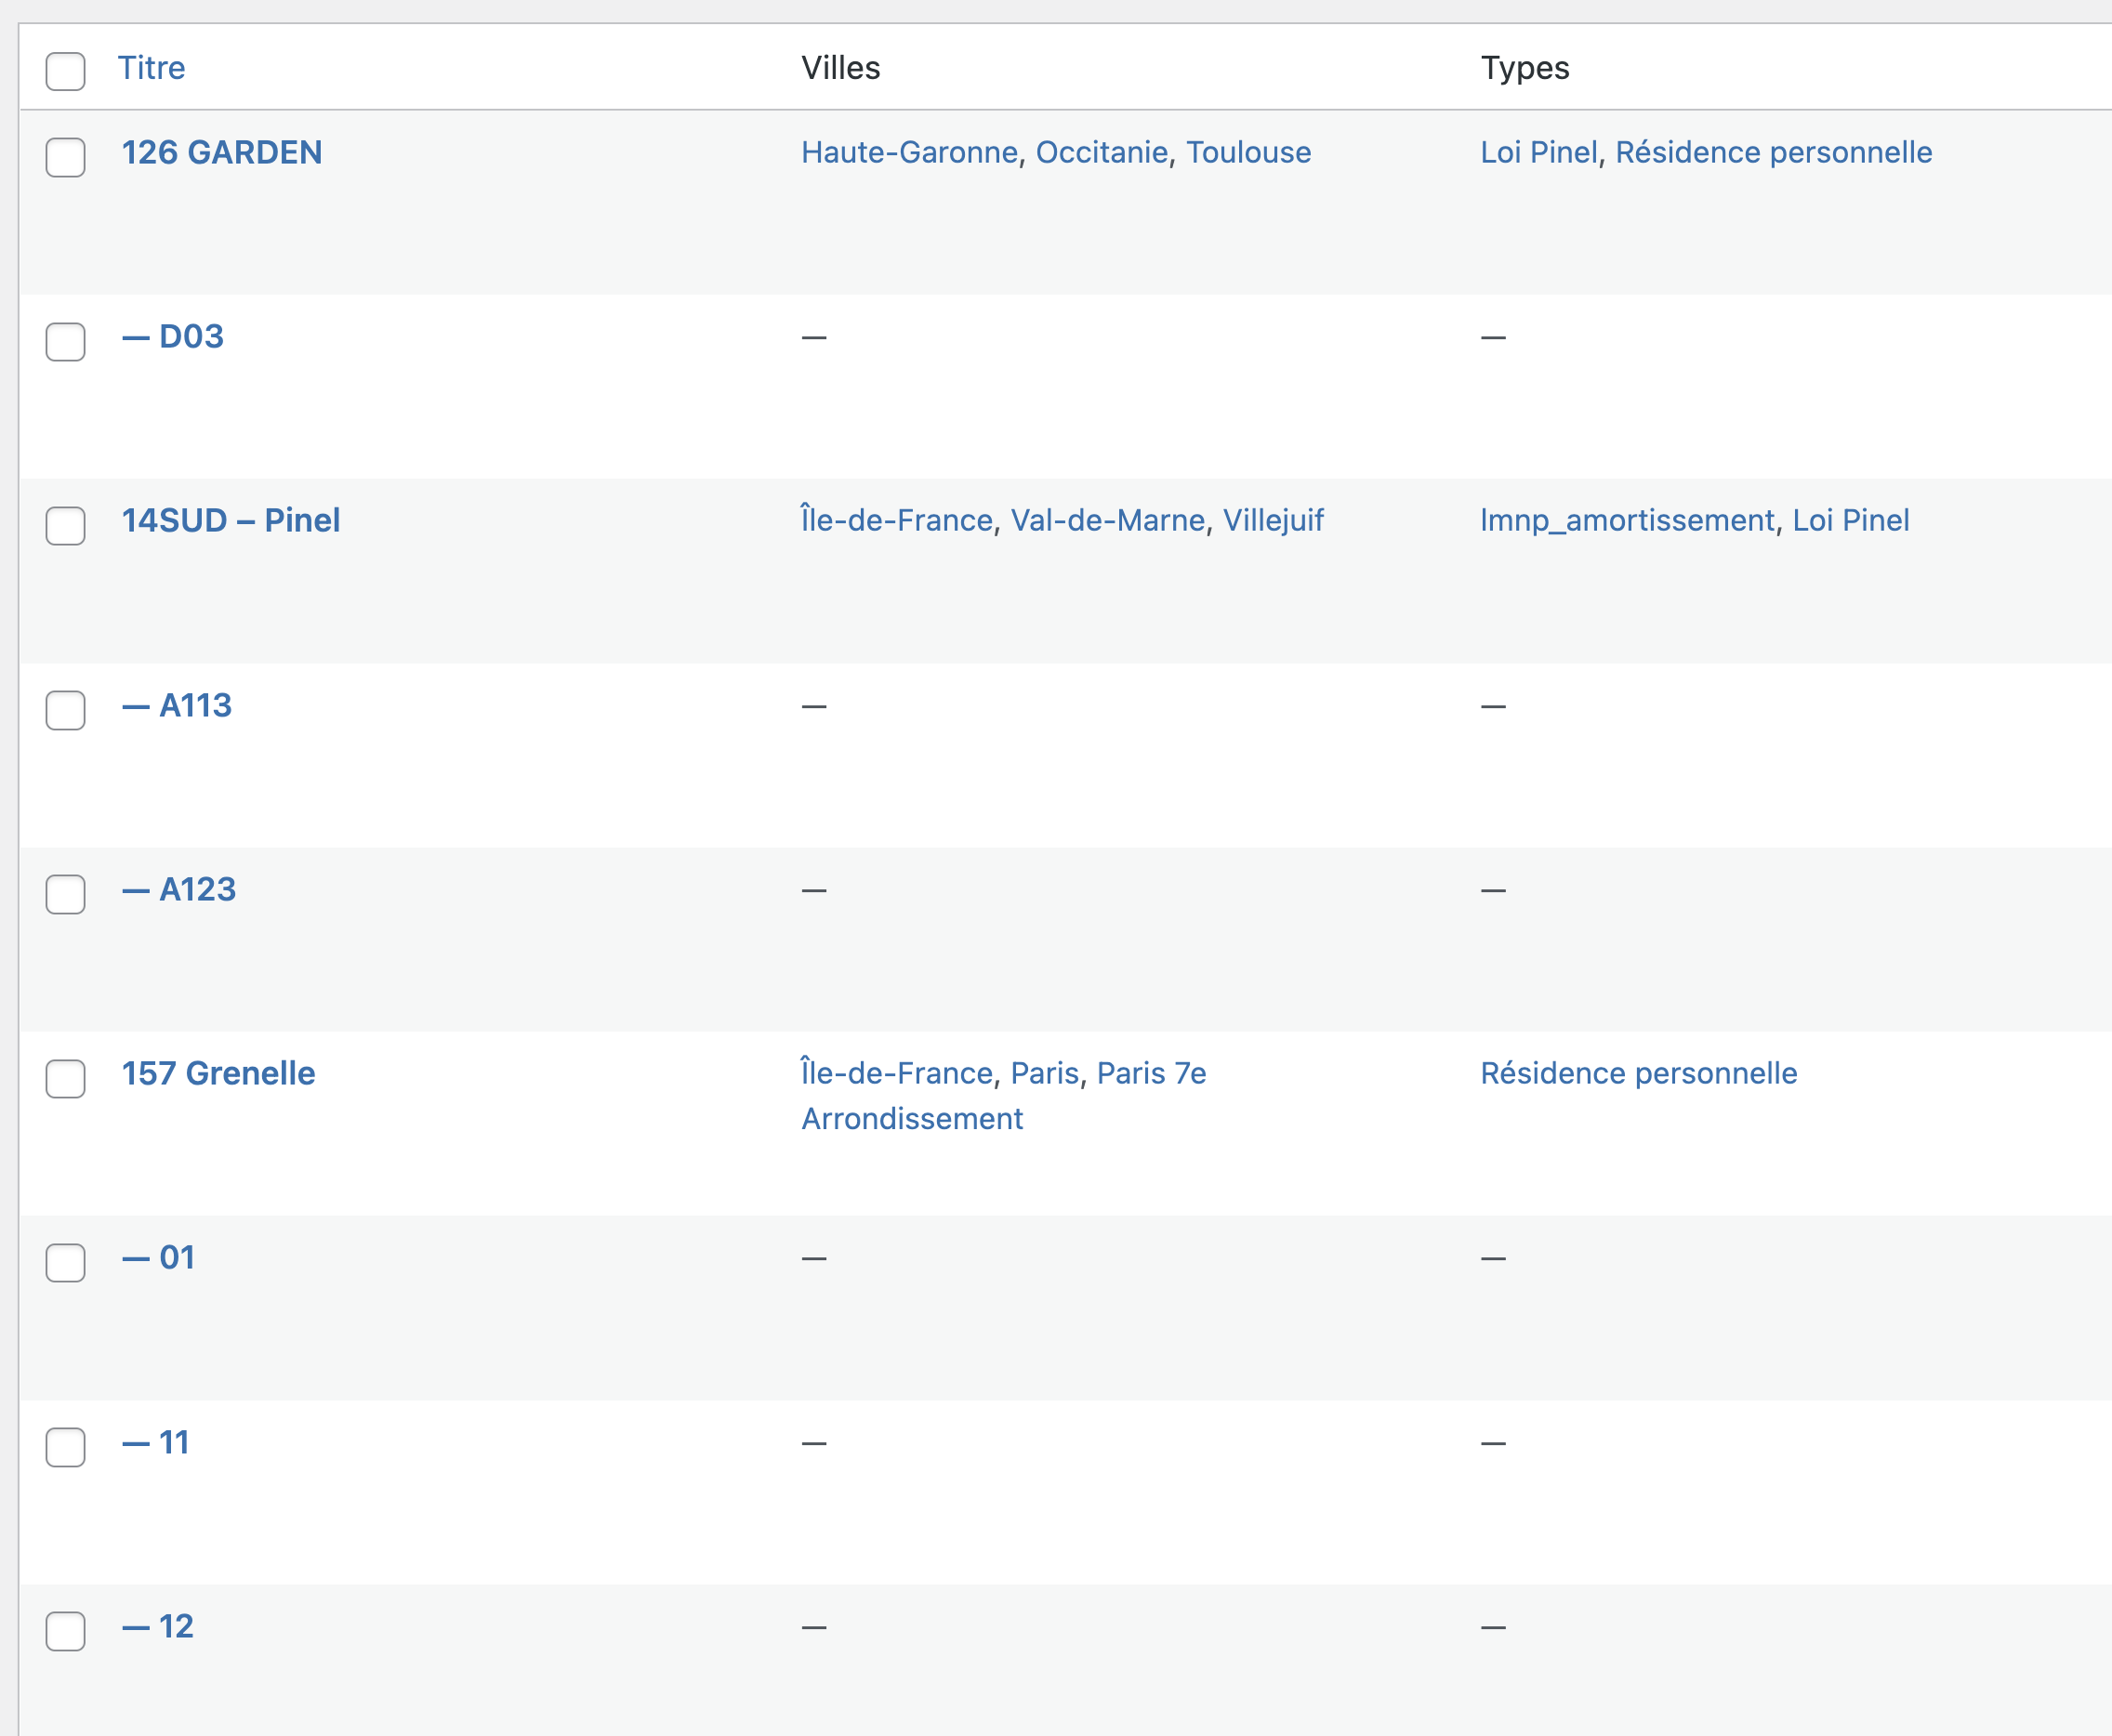Open the 157 Grenelle entry
The image size is (2112, 1736).
click(x=218, y=1073)
